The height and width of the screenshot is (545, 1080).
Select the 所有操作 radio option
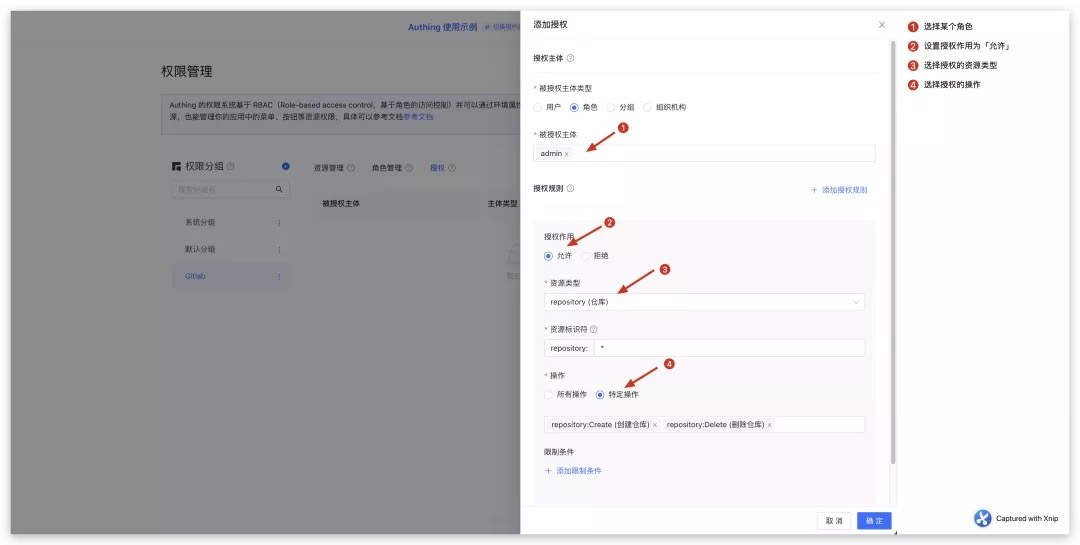(x=548, y=395)
